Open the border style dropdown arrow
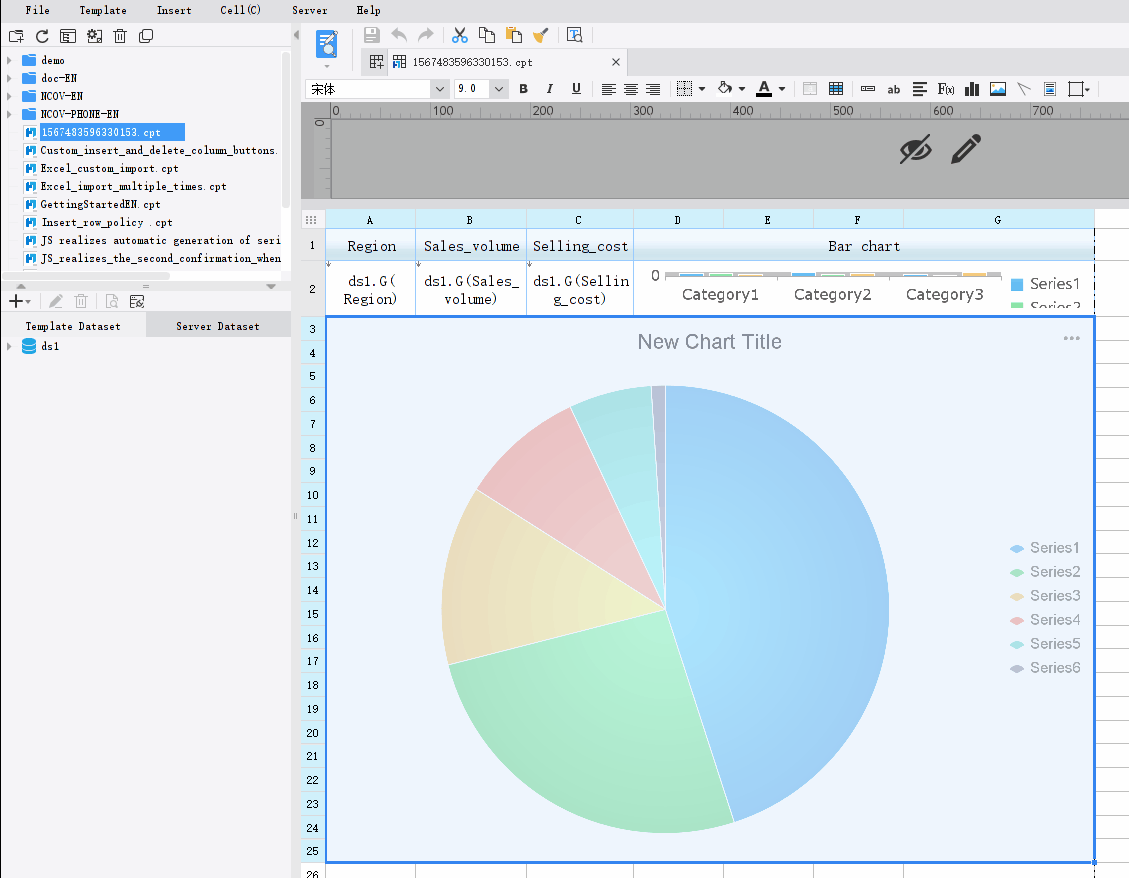This screenshot has height=878, width=1129. click(x=702, y=89)
